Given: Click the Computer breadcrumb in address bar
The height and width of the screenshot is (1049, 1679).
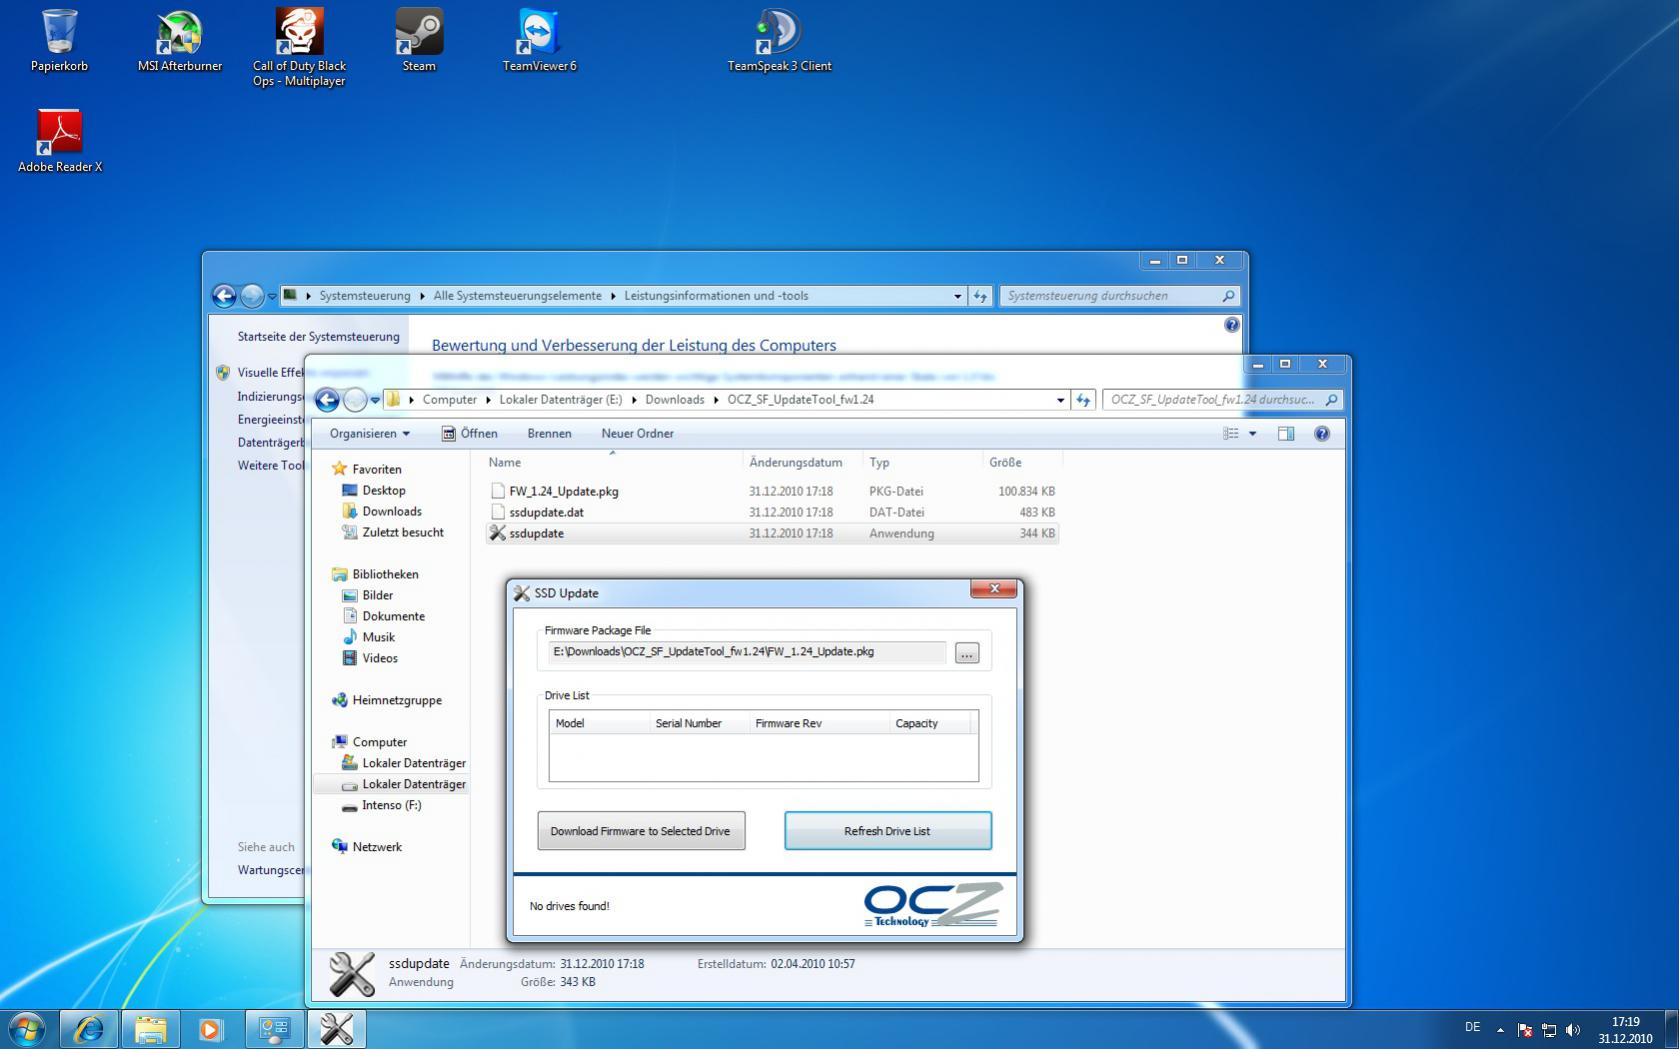Looking at the screenshot, I should pos(450,400).
